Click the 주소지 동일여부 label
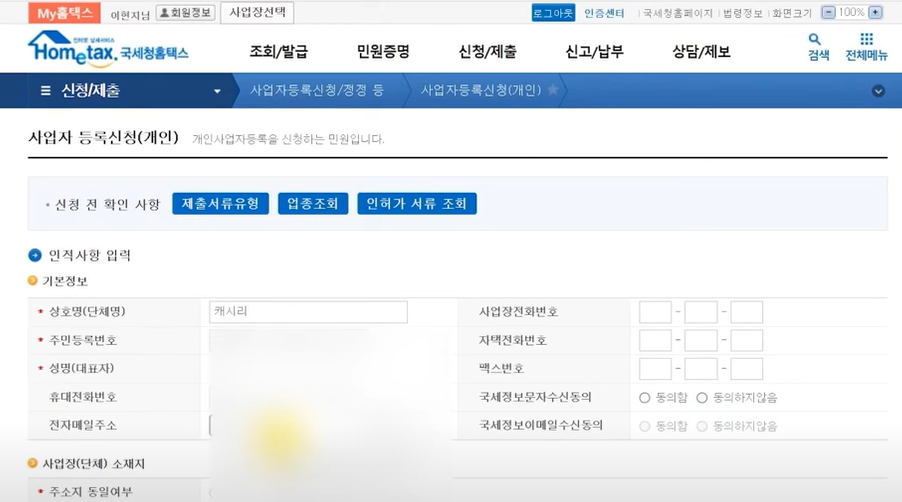This screenshot has width=902, height=502. [90, 492]
